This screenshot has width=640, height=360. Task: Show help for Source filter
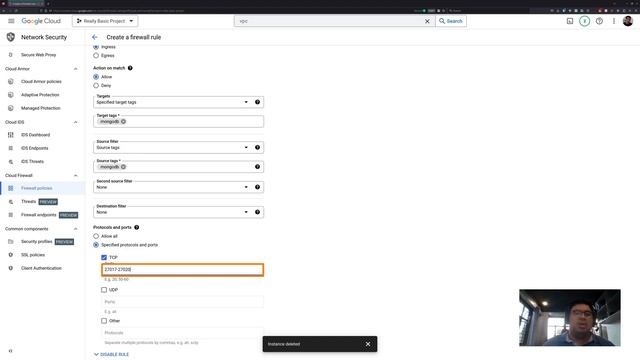258,147
